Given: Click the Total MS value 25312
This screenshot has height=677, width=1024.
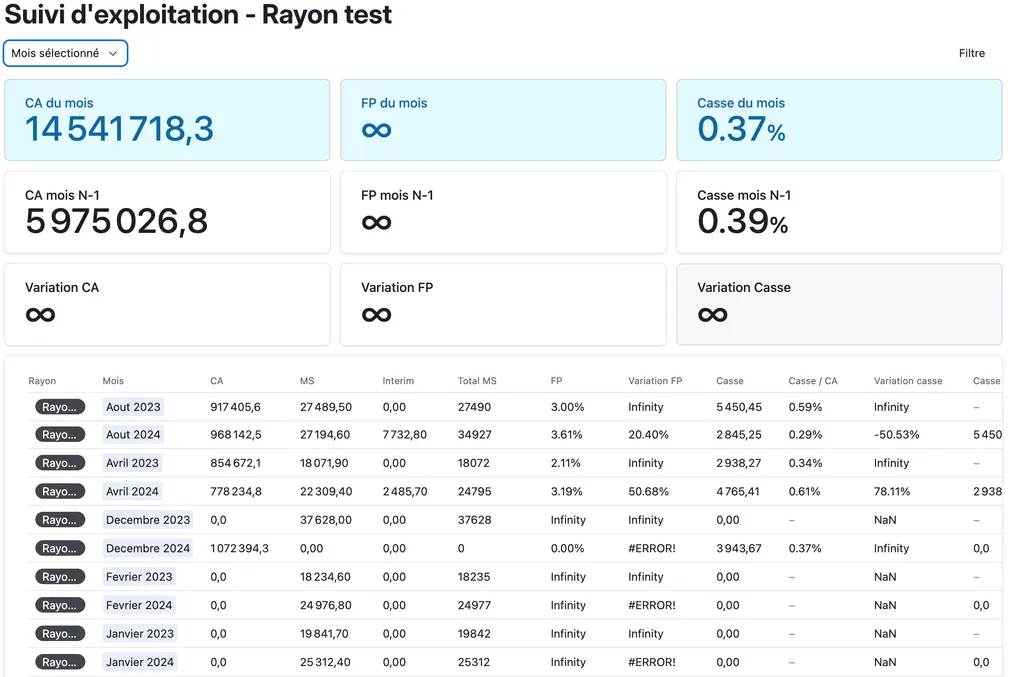Looking at the screenshot, I should point(473,662).
